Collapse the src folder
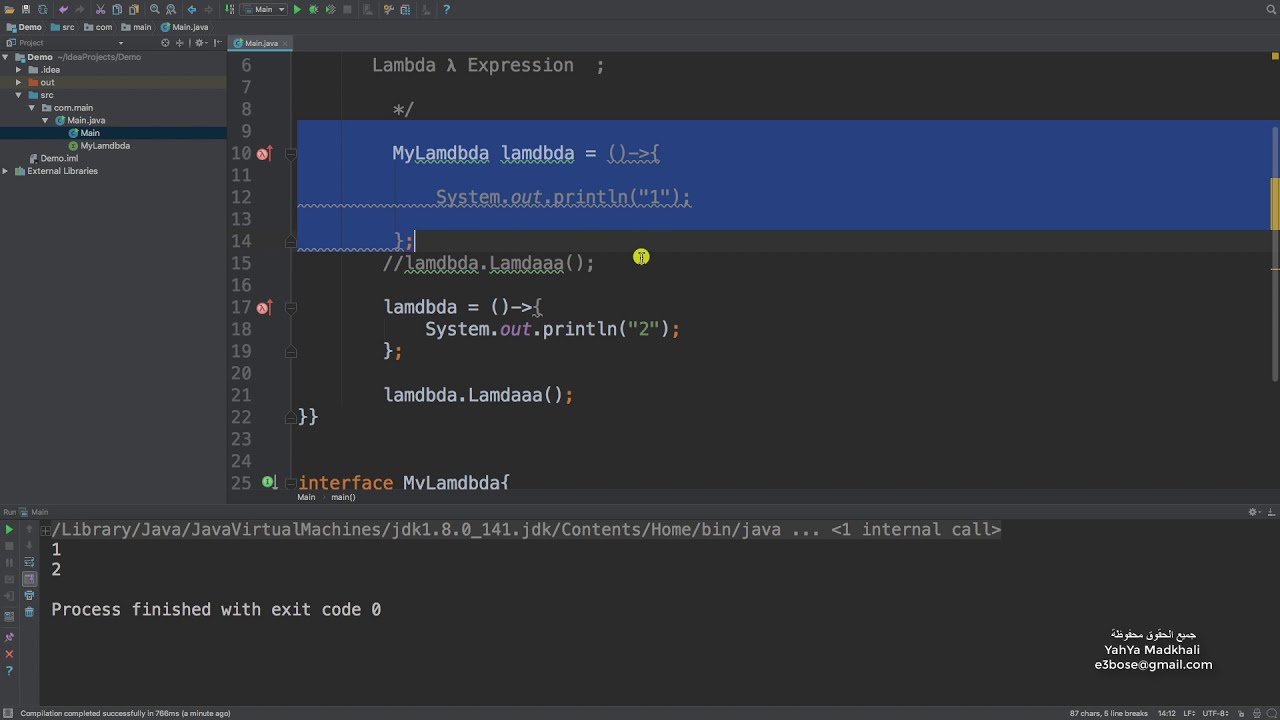This screenshot has height=720, width=1280. pyautogui.click(x=18, y=95)
